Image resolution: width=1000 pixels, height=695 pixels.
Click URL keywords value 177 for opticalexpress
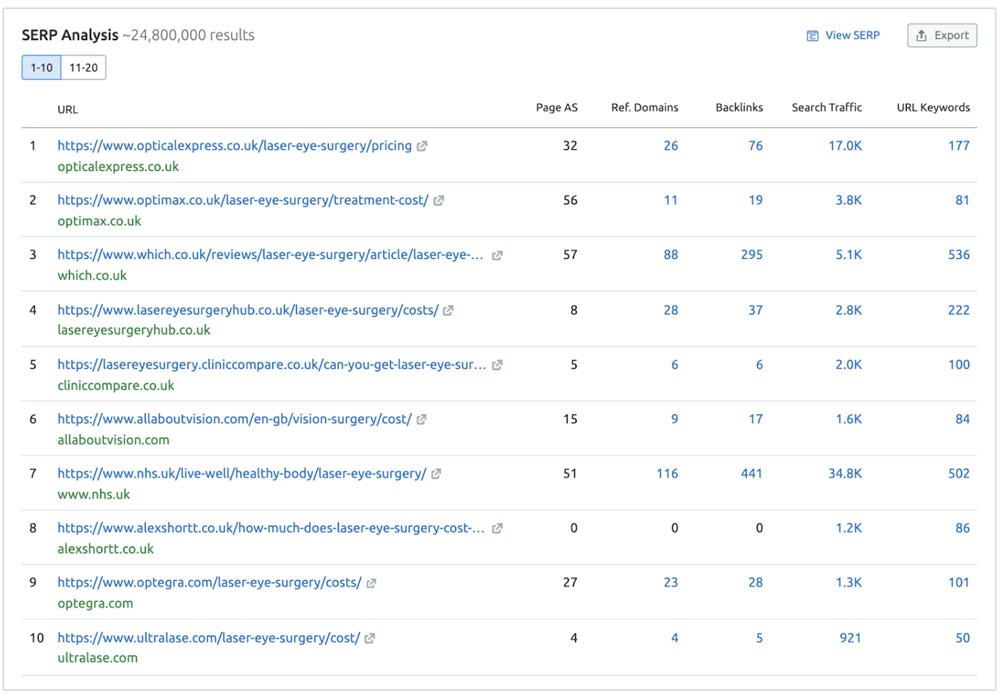[x=958, y=146]
